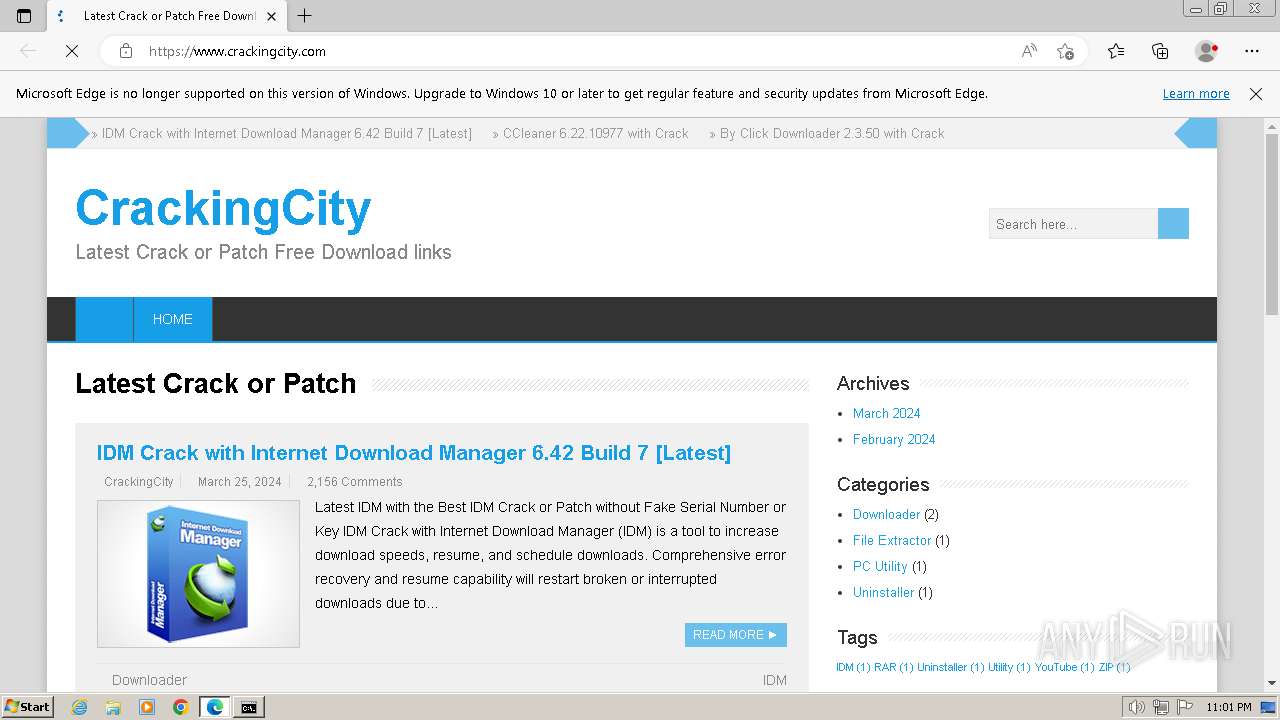Open Uninstaller category
Screen dimensions: 1280x720
pos(883,592)
